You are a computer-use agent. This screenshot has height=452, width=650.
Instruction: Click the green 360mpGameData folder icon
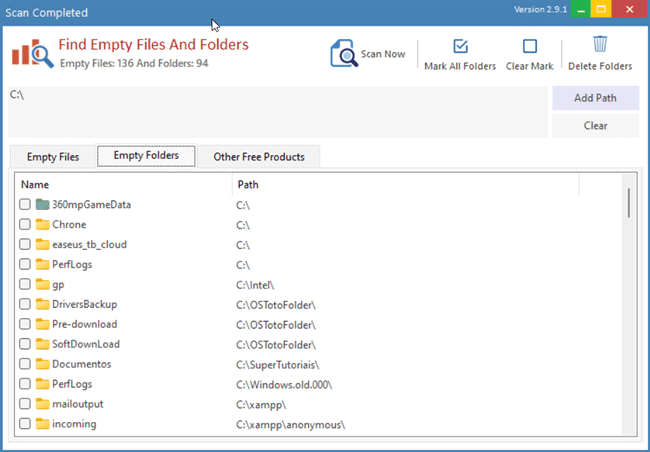[42, 204]
